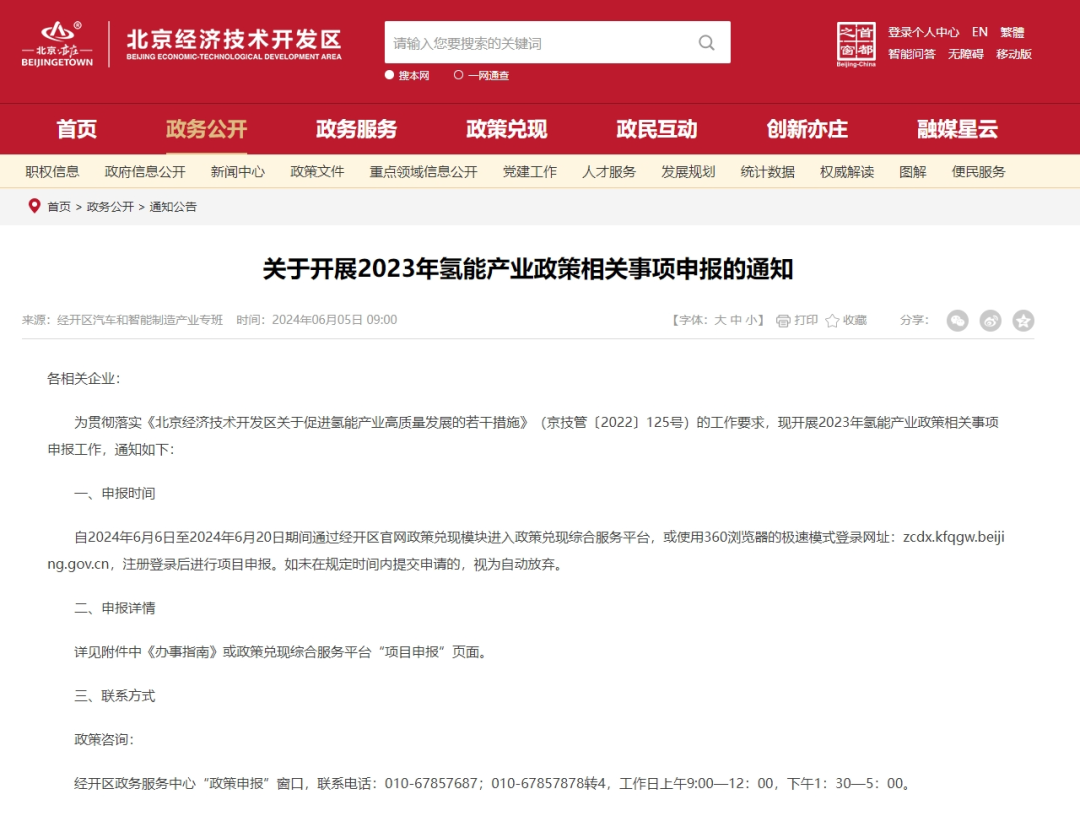This screenshot has height=816, width=1080.
Task: Open 政策文件 submenu item
Action: pos(318,171)
